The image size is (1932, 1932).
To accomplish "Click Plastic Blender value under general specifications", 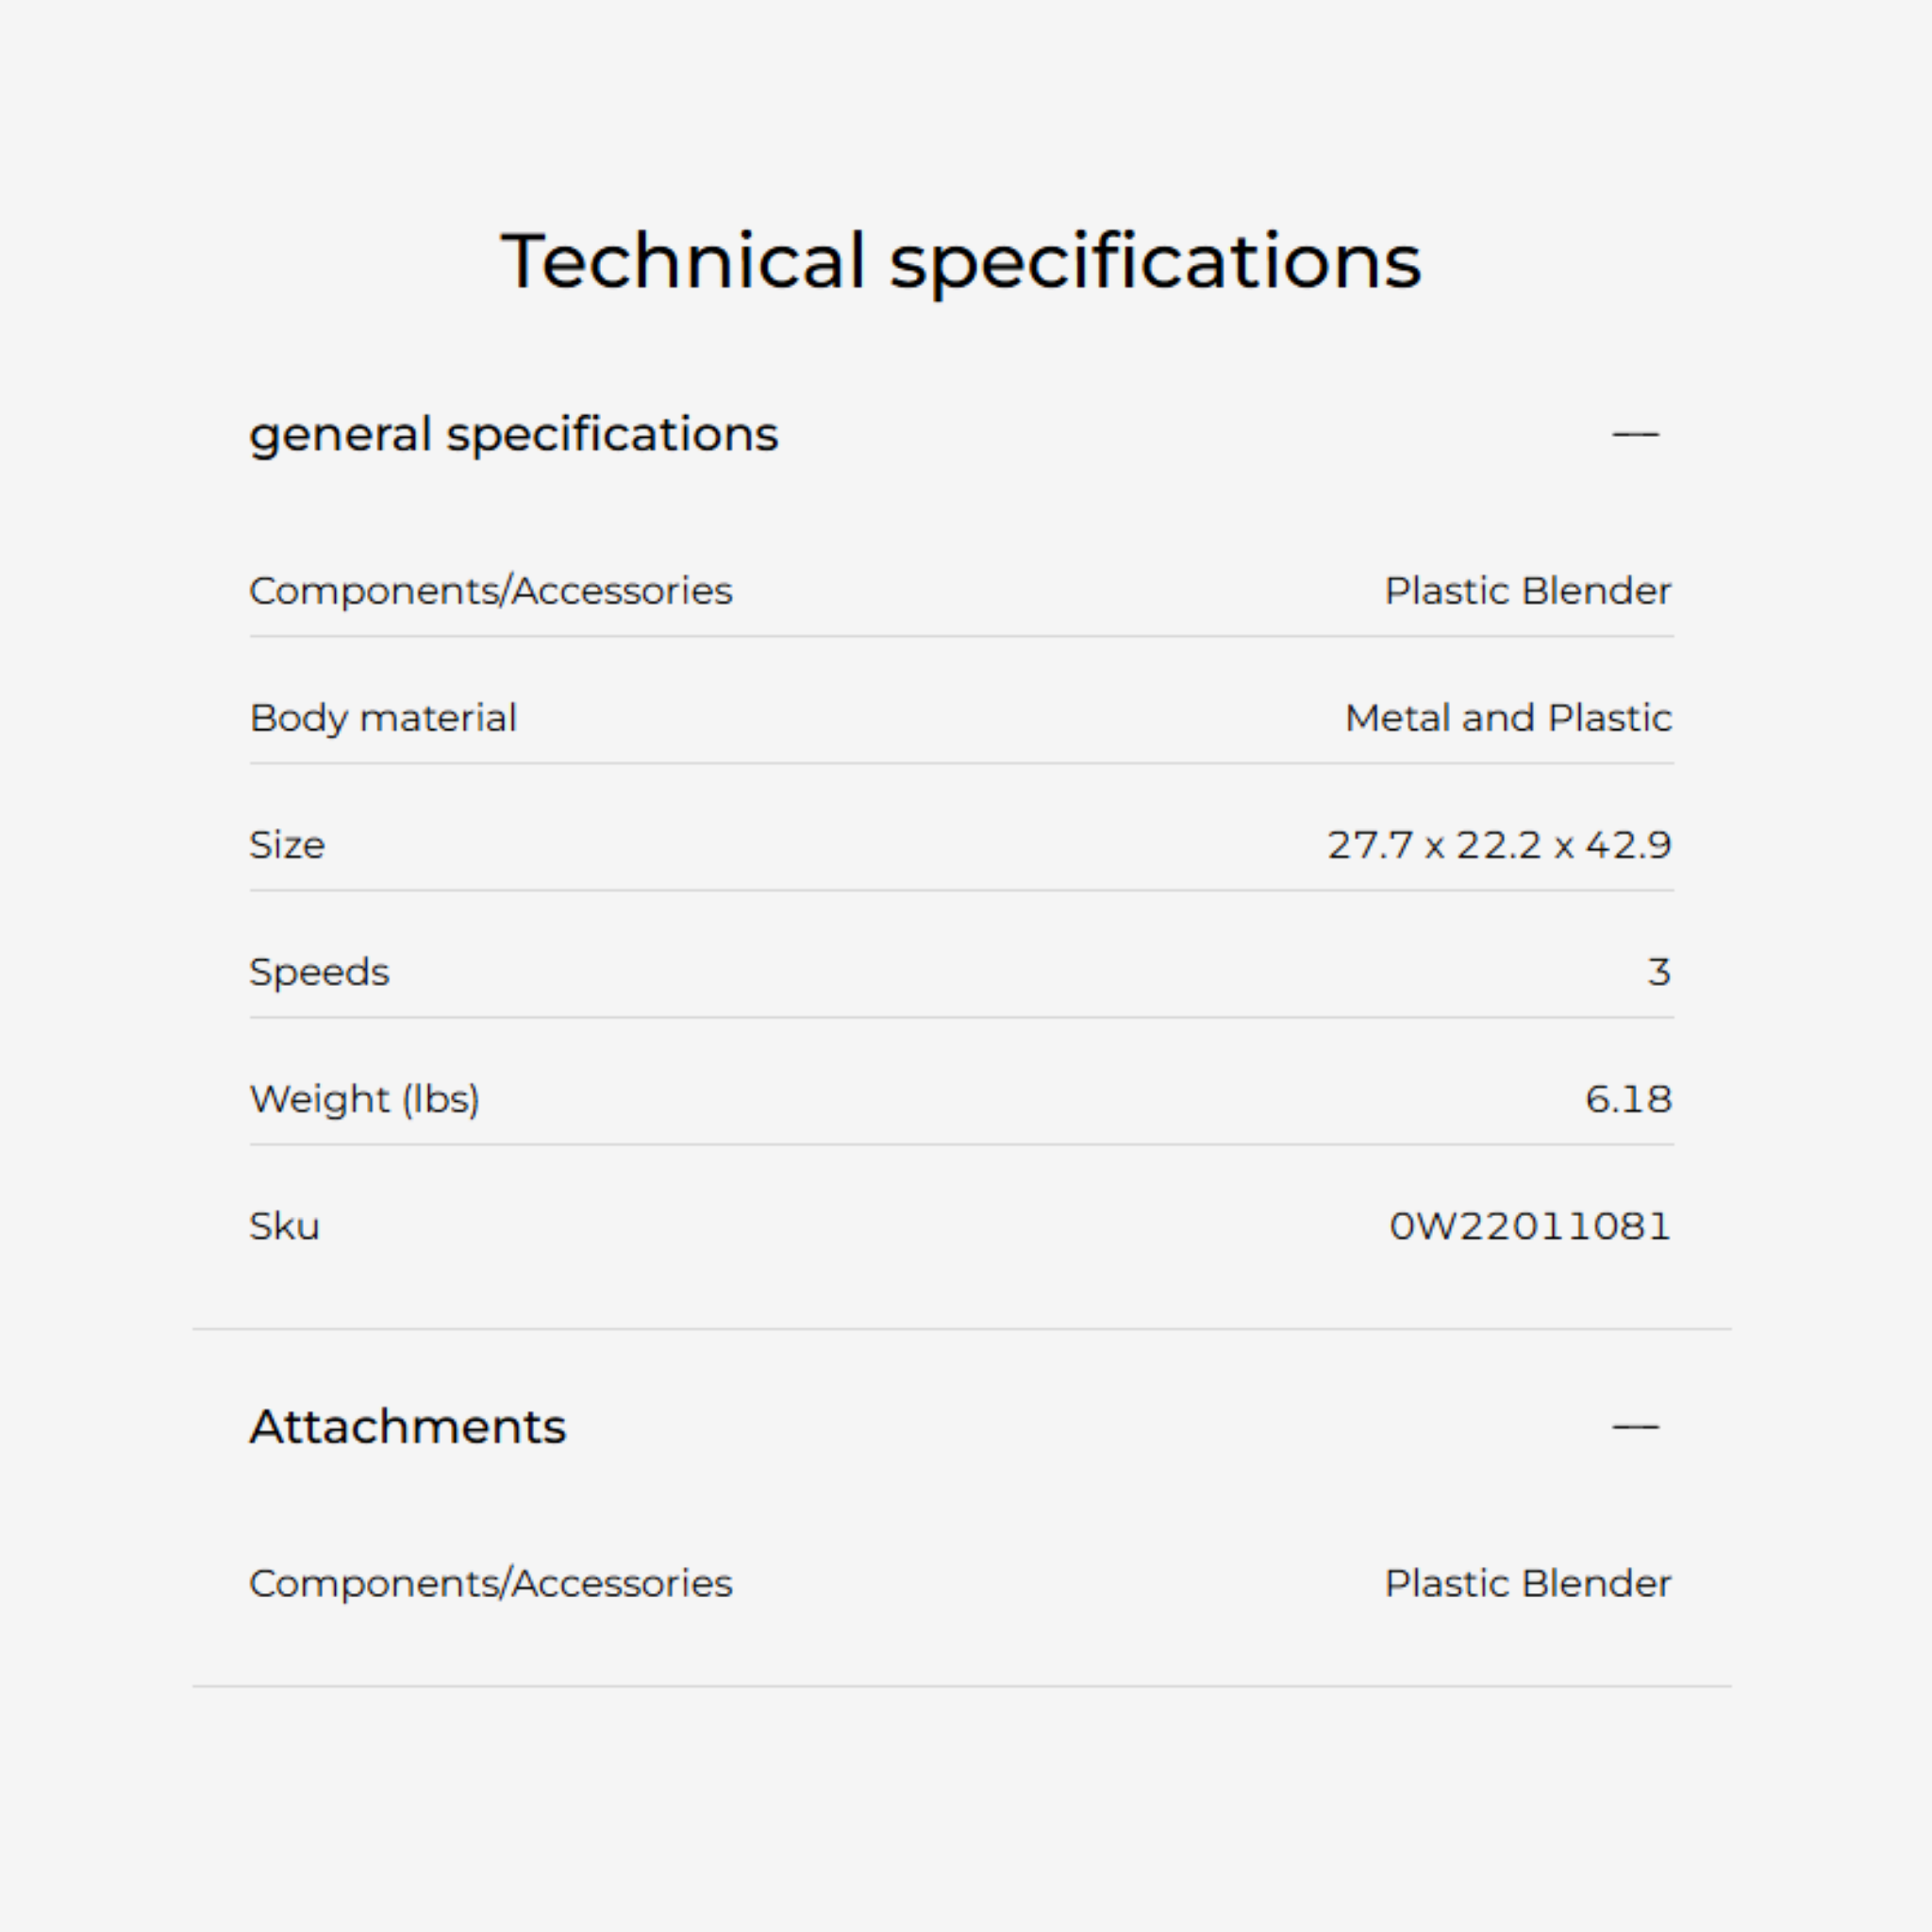I will click(x=1527, y=591).
